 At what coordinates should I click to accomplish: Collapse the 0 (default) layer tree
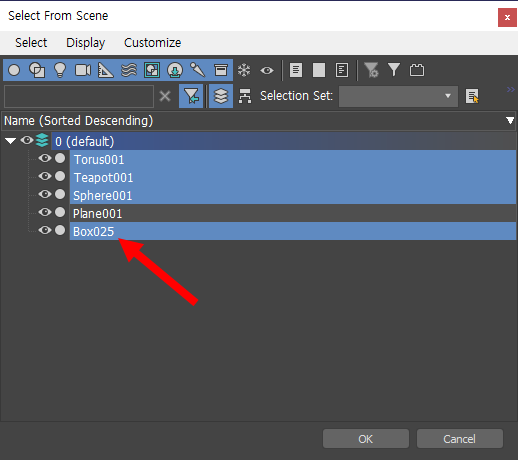point(11,141)
